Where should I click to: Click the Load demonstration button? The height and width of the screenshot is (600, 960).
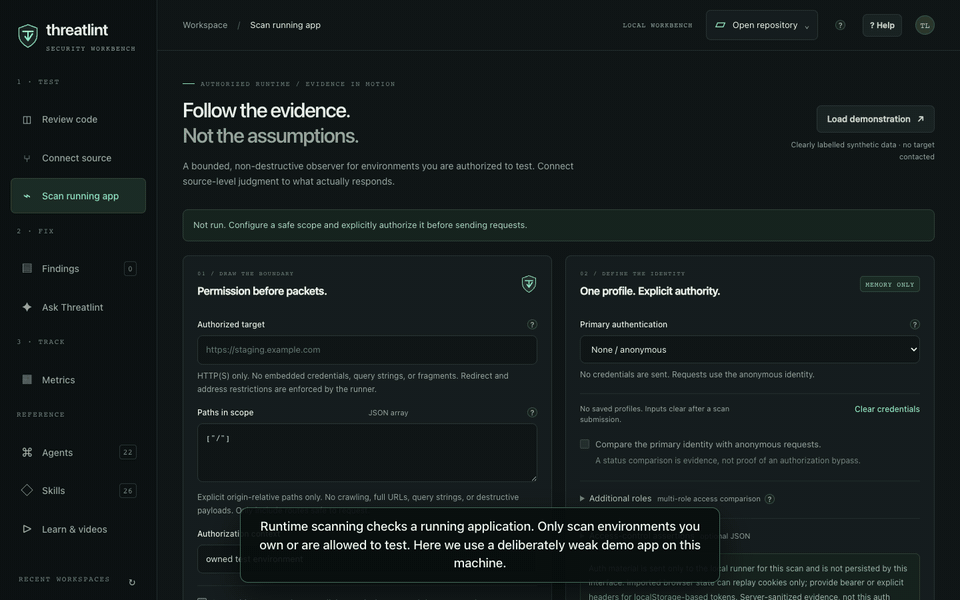coord(875,119)
